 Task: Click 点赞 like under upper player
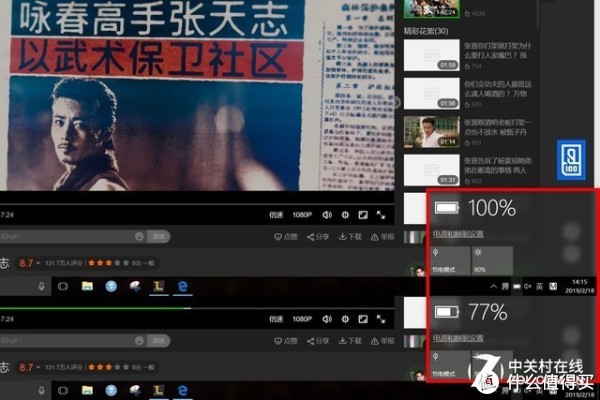coord(286,237)
